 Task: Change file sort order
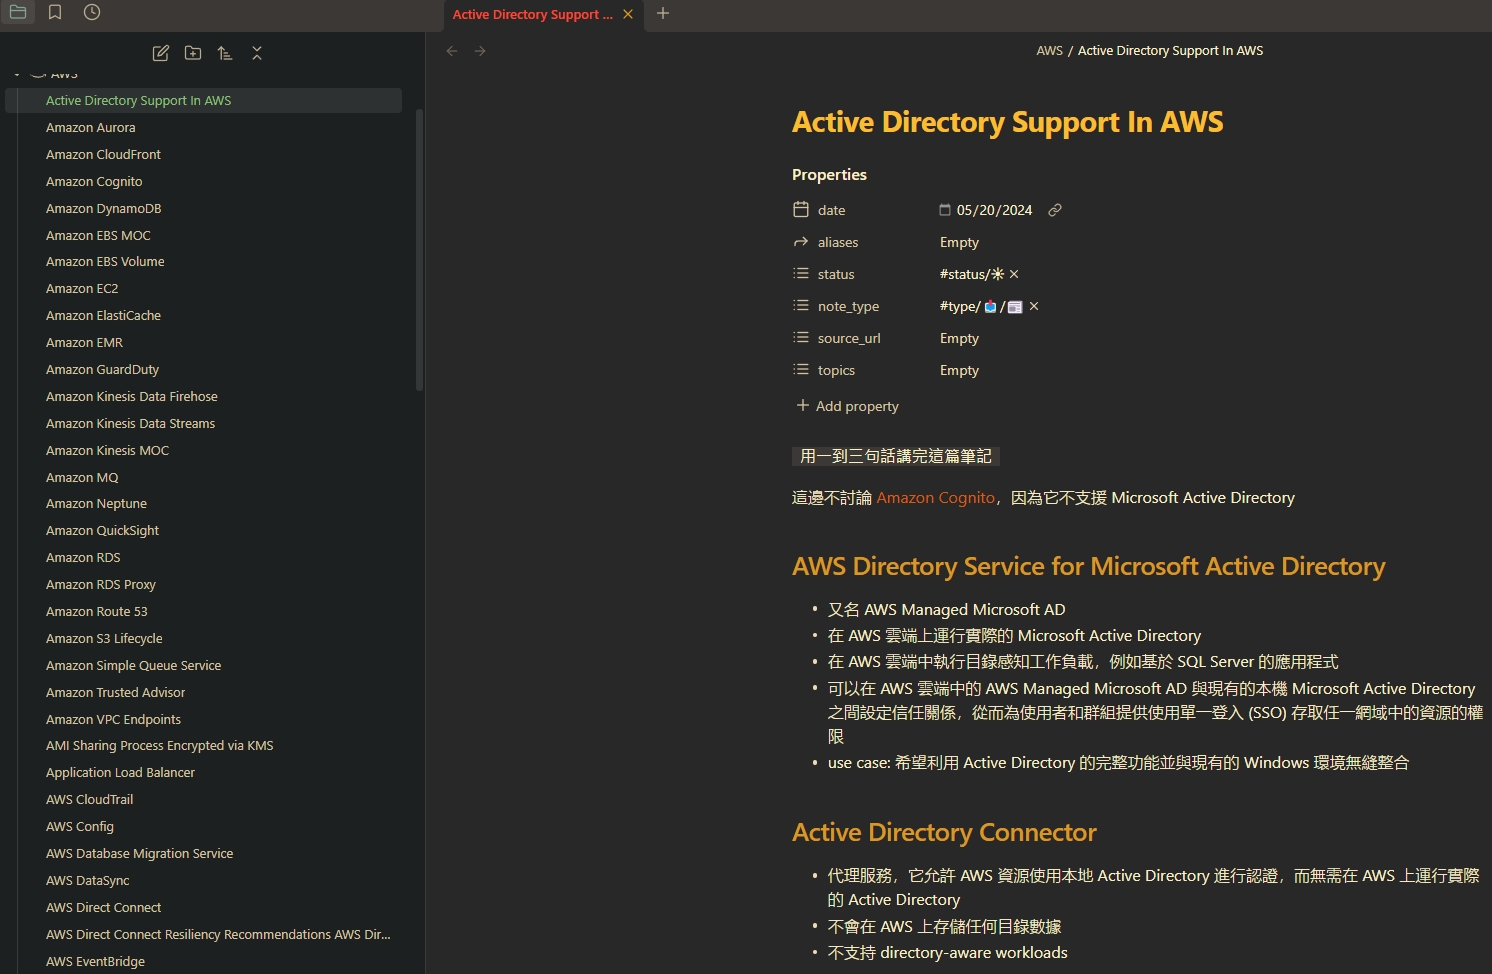(x=225, y=53)
